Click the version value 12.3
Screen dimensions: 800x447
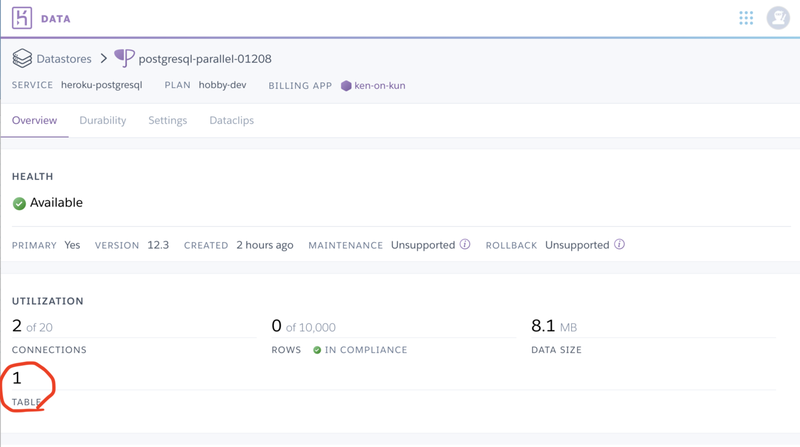click(158, 245)
